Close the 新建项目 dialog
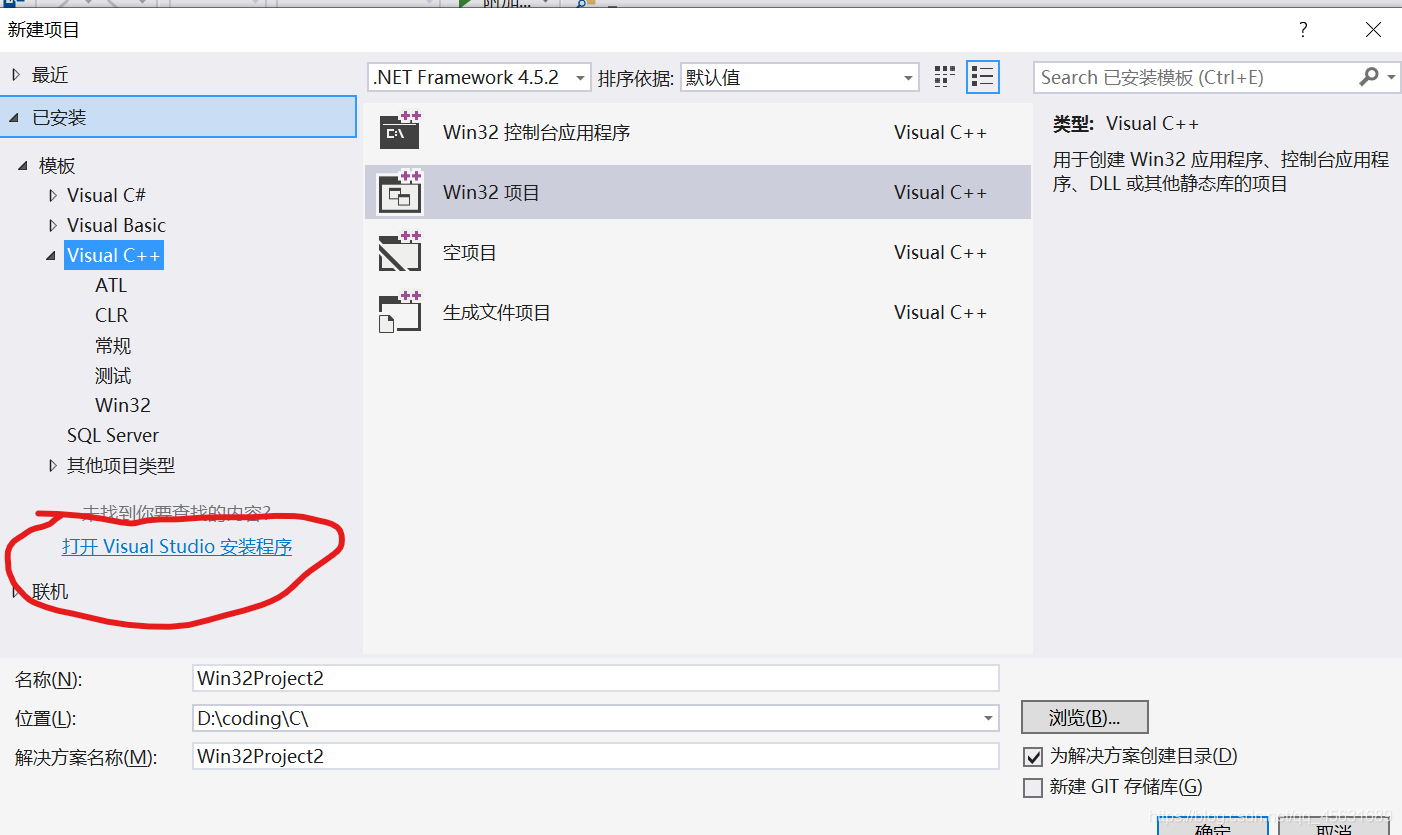This screenshot has width=1402, height=835. pyautogui.click(x=1373, y=30)
